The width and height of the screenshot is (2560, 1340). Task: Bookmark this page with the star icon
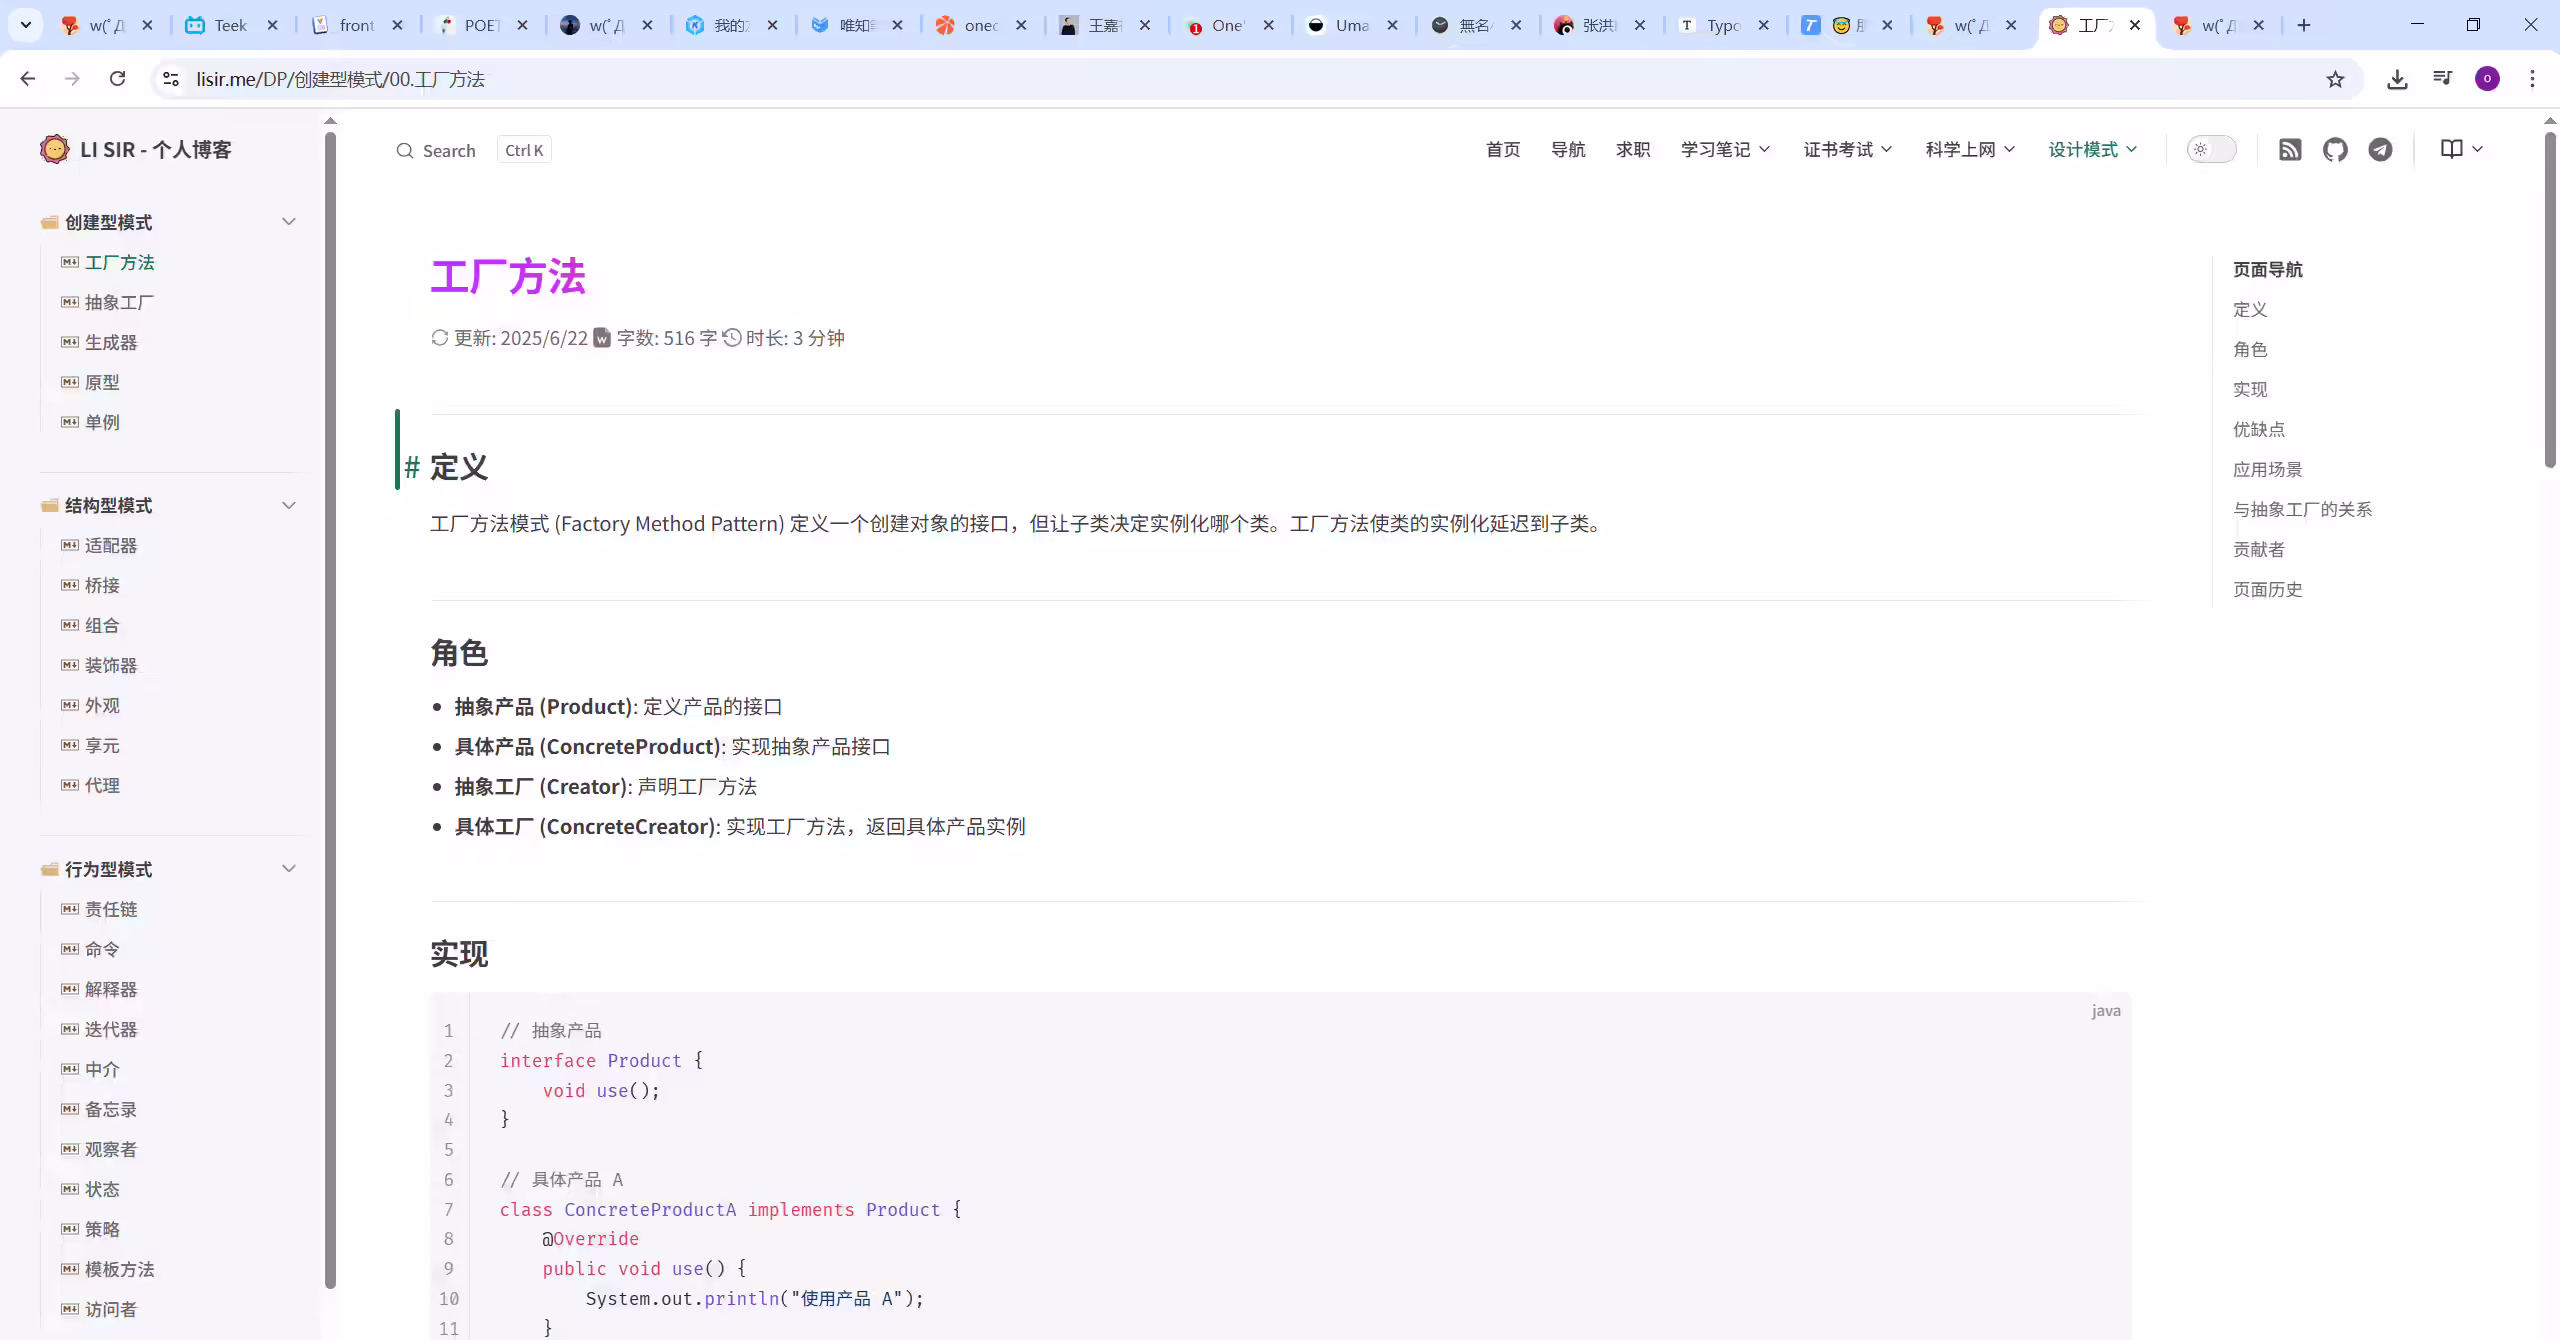2335,79
